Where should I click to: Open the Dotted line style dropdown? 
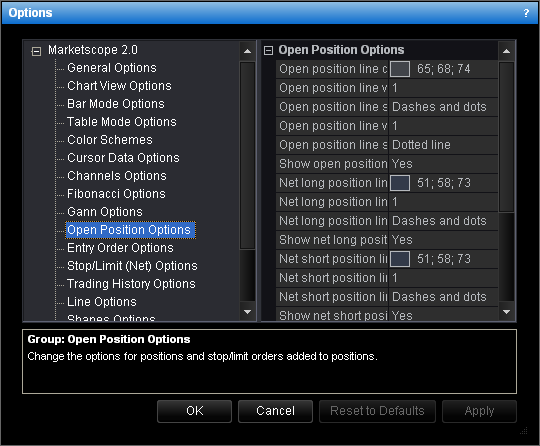(443, 145)
